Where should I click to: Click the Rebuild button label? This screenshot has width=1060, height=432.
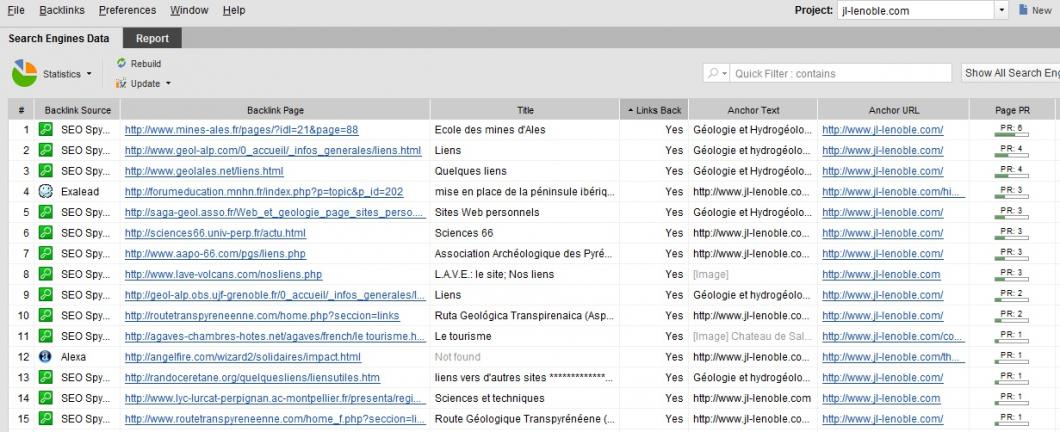coord(146,64)
